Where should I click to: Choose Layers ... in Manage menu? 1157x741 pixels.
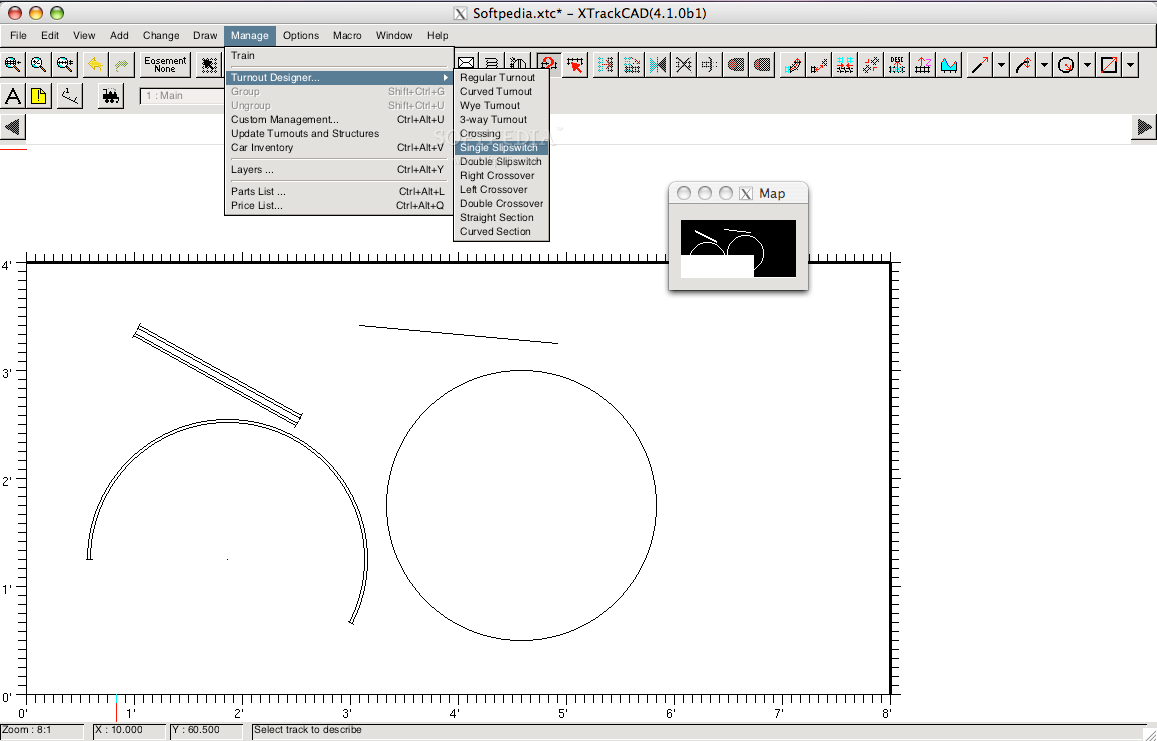(x=339, y=170)
